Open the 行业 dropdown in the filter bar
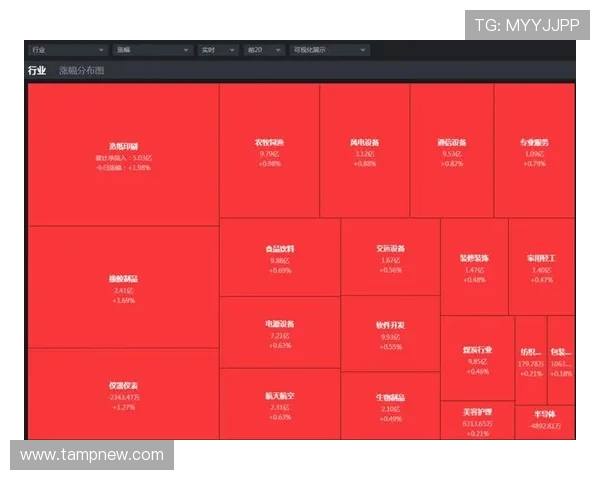The width and height of the screenshot is (600, 480). click(x=68, y=49)
